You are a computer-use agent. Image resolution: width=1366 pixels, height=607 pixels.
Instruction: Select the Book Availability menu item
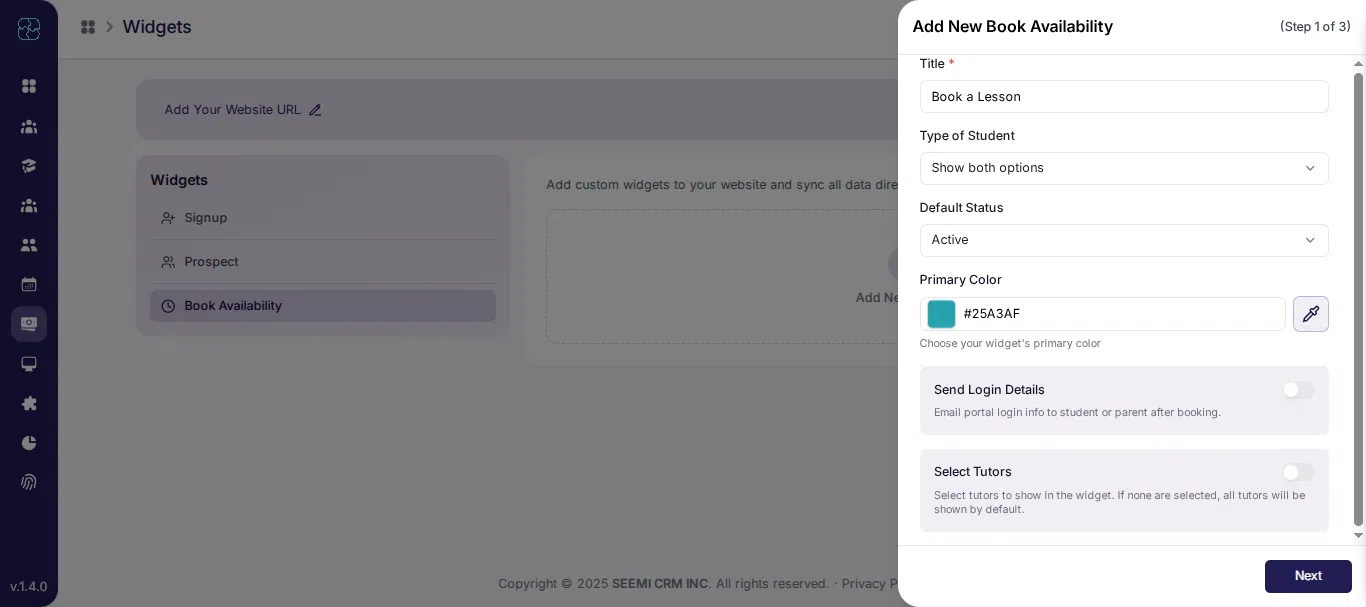323,306
